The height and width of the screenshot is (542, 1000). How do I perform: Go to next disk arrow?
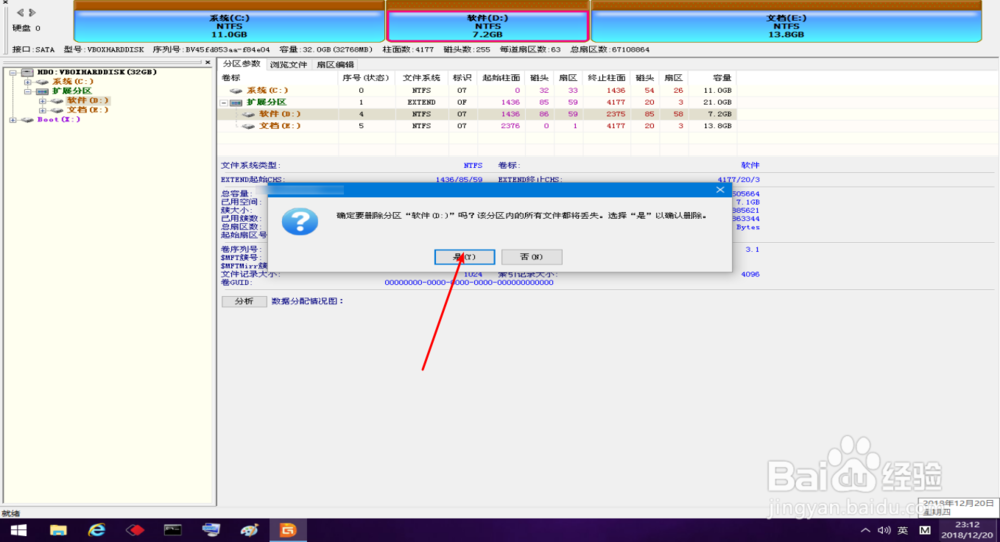point(32,12)
